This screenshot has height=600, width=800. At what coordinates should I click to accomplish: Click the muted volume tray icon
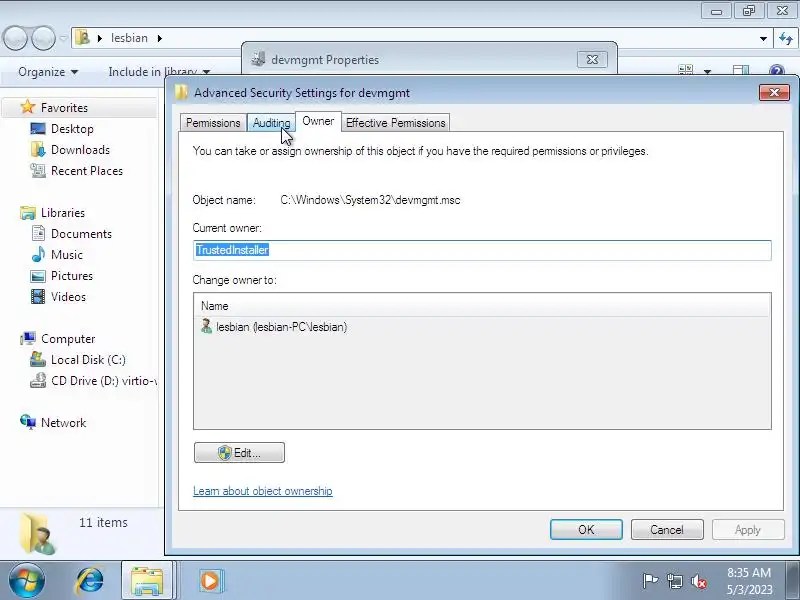point(698,581)
